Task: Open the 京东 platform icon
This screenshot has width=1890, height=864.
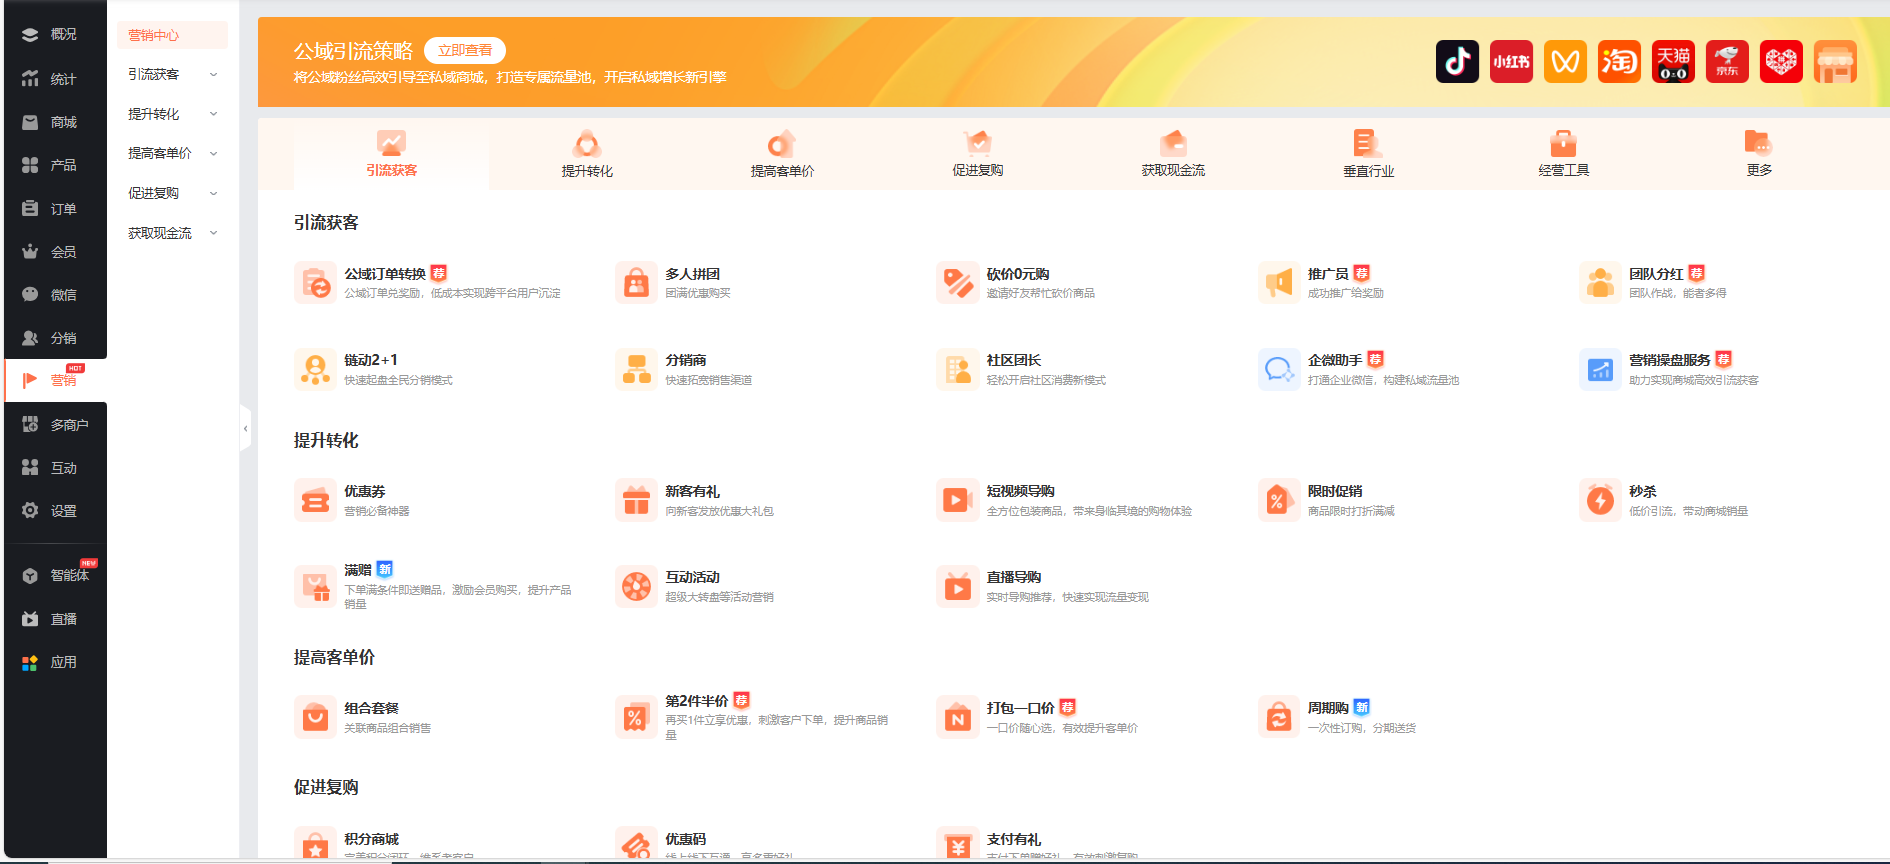Action: (x=1727, y=62)
